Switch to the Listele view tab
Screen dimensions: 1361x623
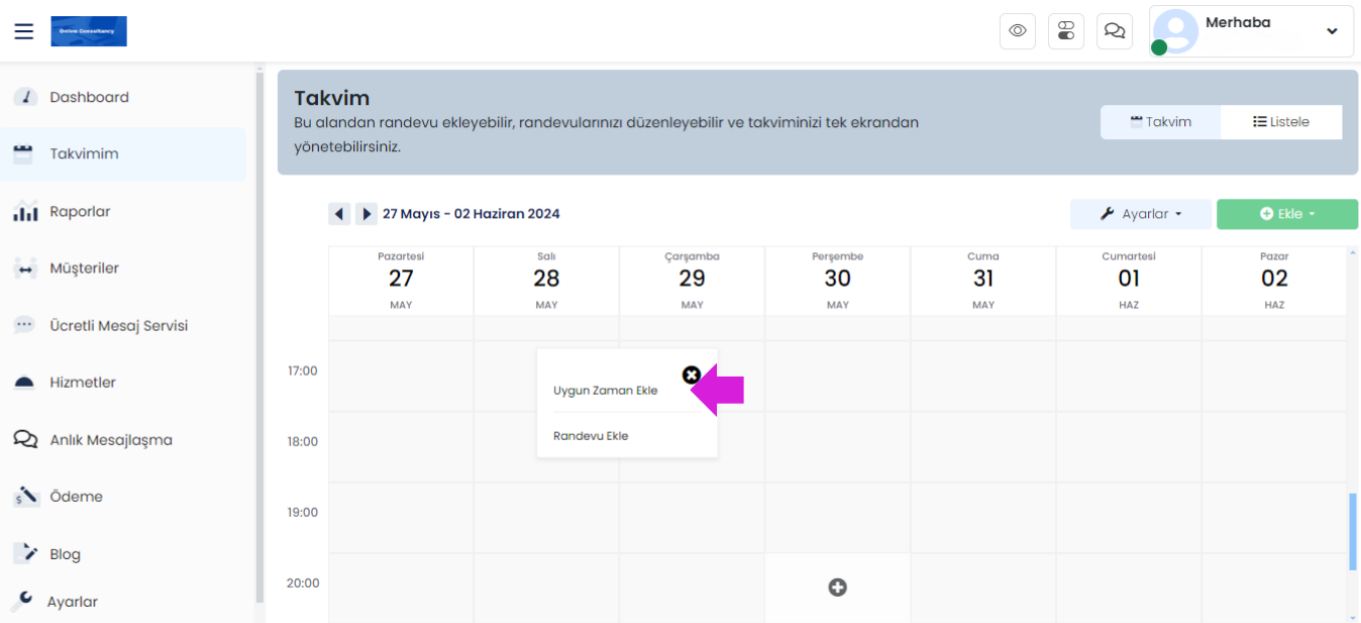tap(1281, 122)
